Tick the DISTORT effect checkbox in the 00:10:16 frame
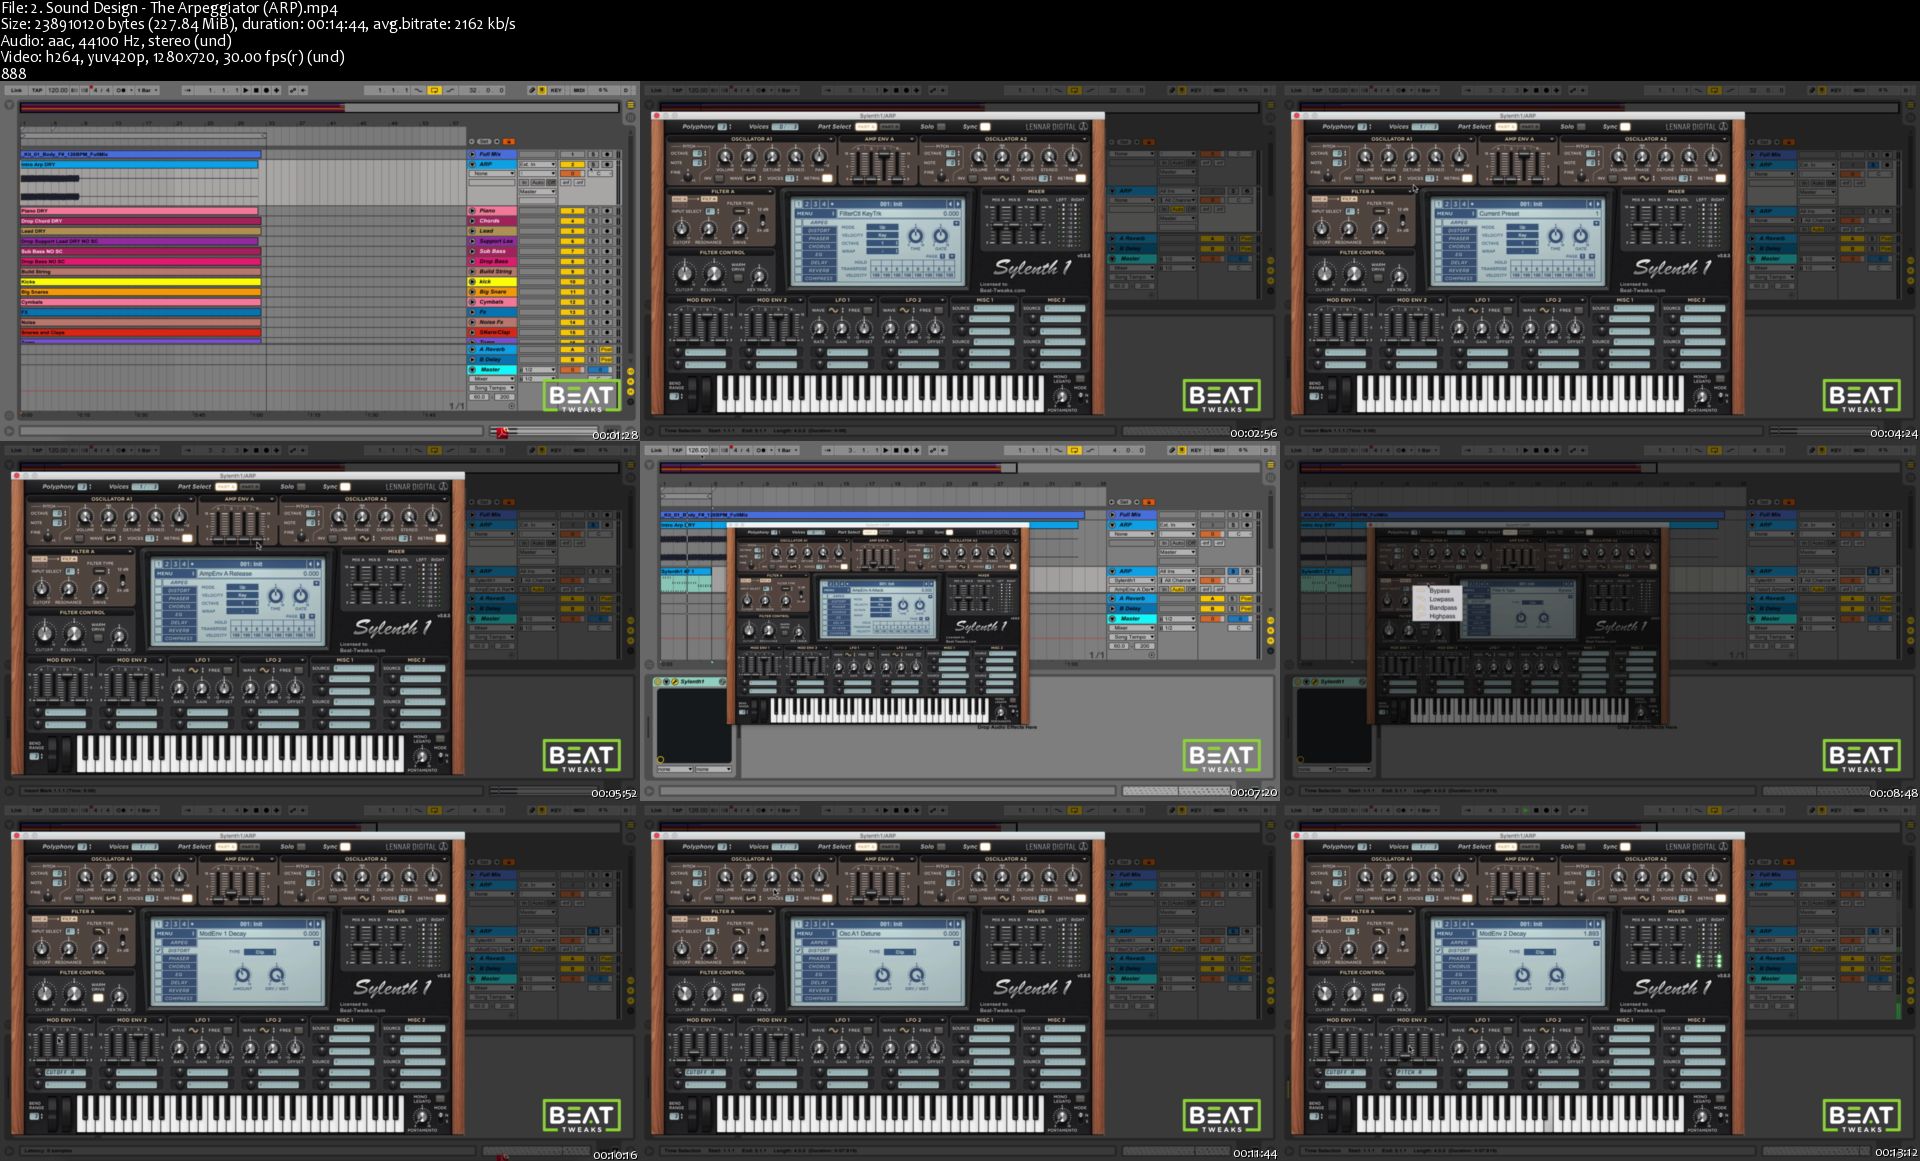Image resolution: width=1920 pixels, height=1161 pixels. coord(158,951)
